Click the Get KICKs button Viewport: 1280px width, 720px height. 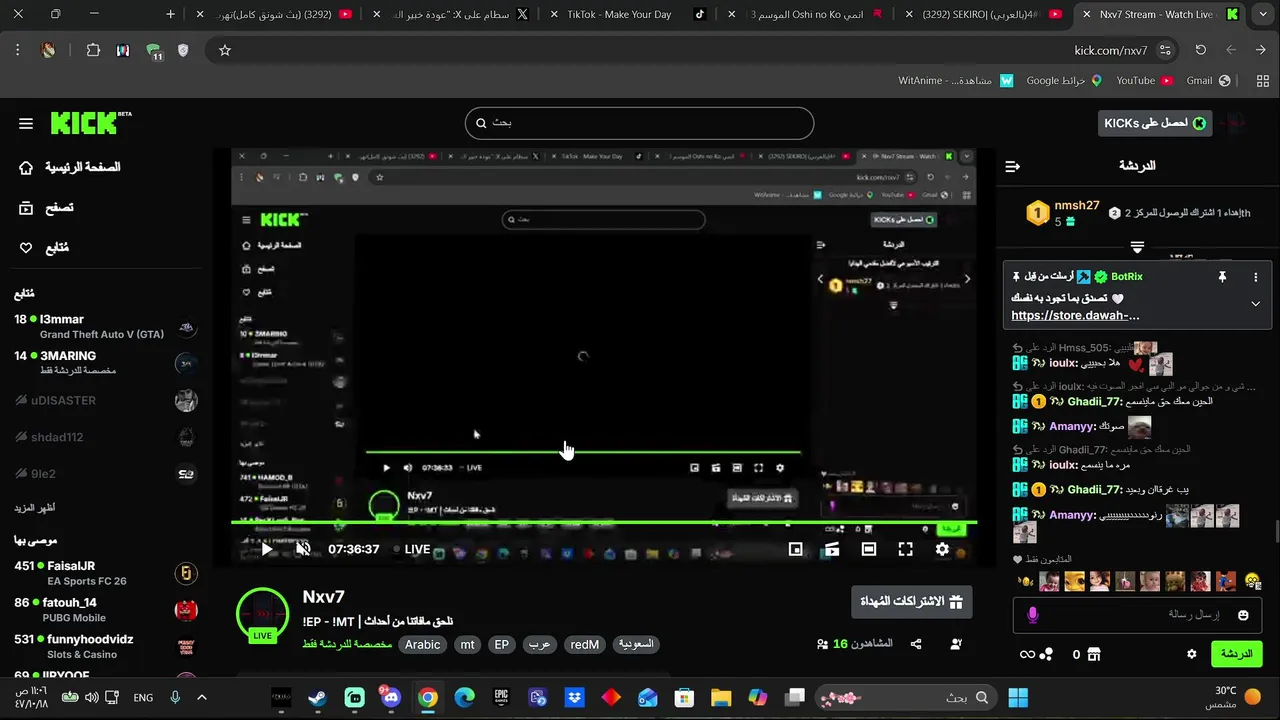(1154, 123)
